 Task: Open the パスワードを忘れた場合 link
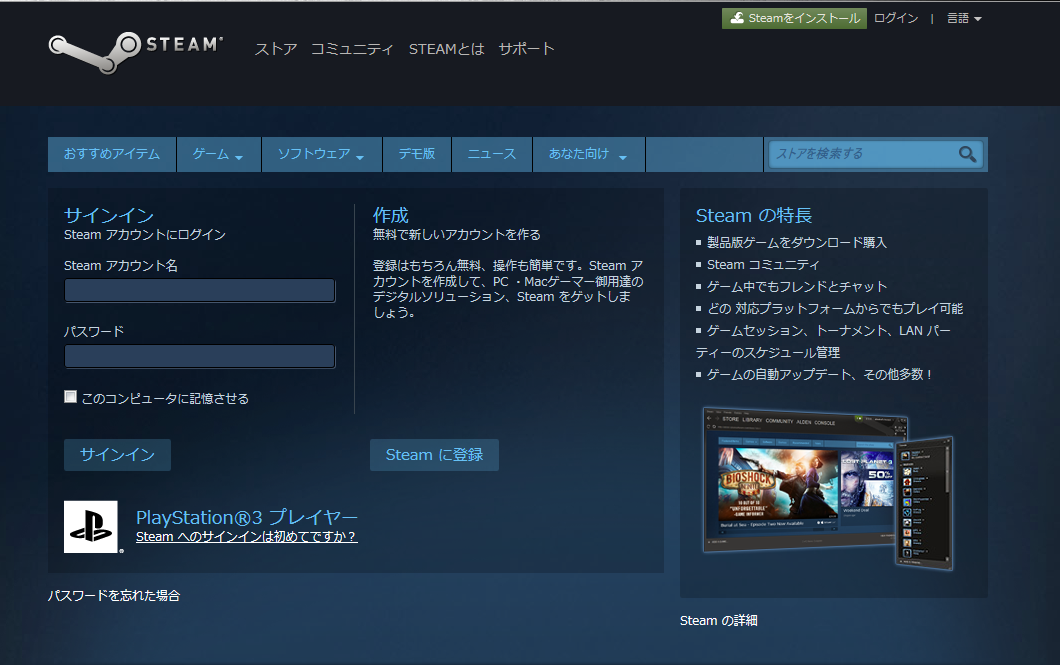pos(114,595)
